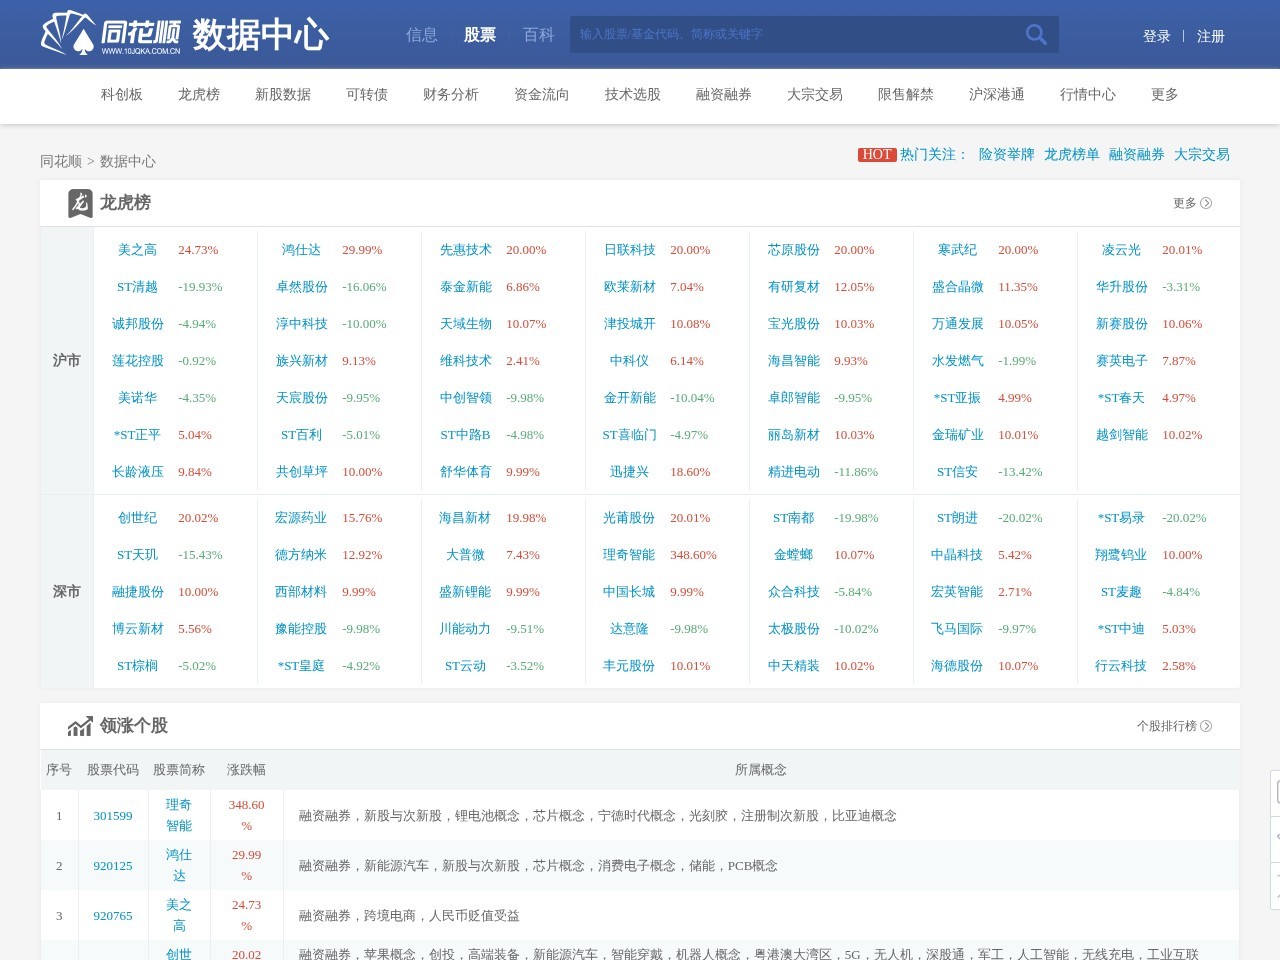Image resolution: width=1280 pixels, height=960 pixels.
Task: Click 同花顺 in the breadcrumb
Action: coord(61,162)
